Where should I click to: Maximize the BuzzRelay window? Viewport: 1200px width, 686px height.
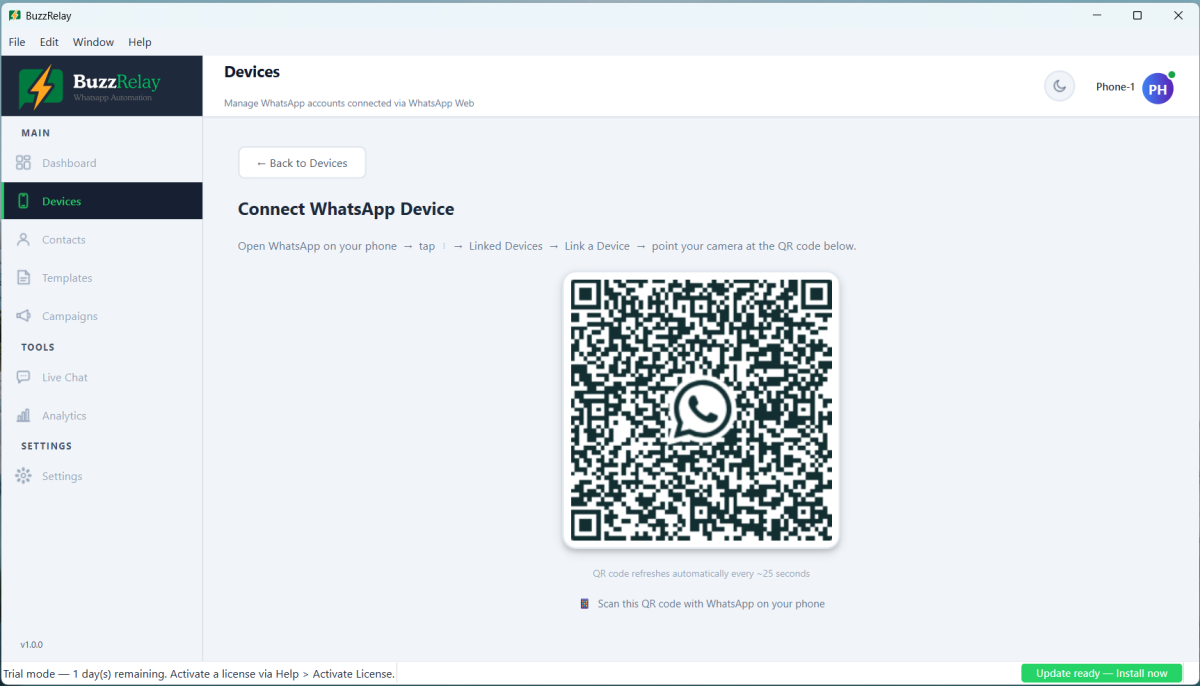pos(1137,16)
